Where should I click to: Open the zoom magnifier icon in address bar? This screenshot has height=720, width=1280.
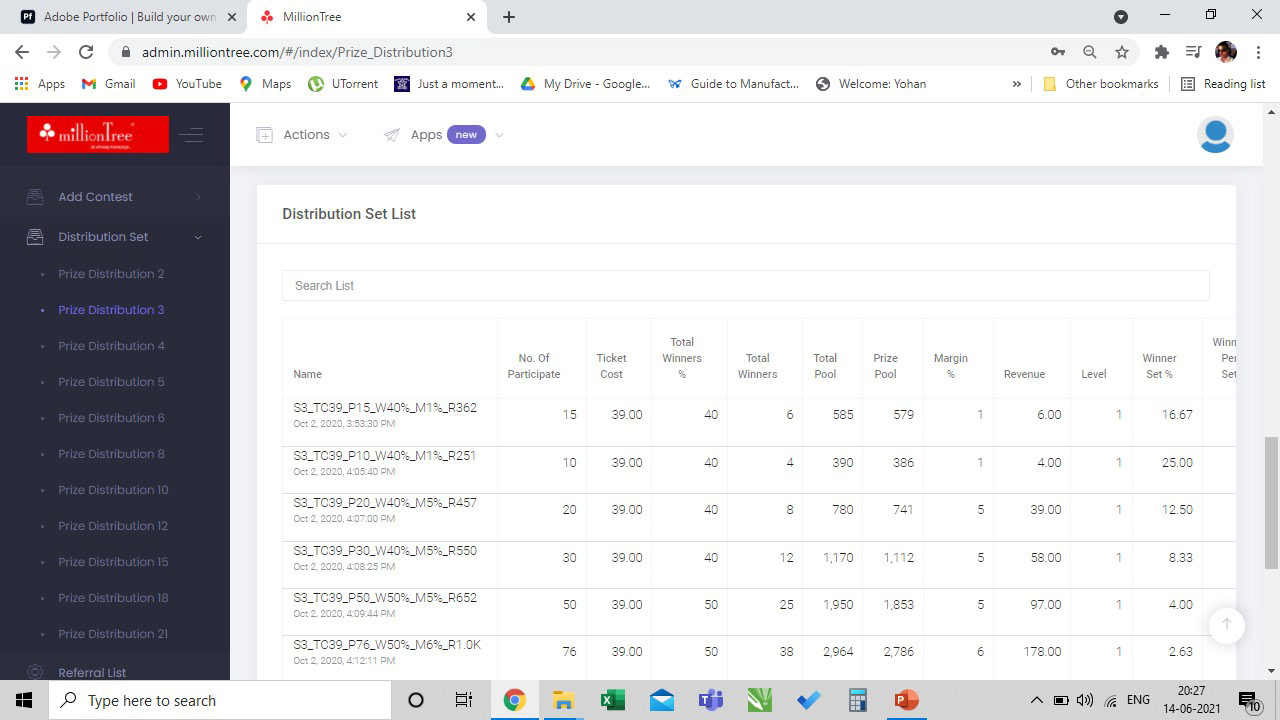pyautogui.click(x=1090, y=52)
